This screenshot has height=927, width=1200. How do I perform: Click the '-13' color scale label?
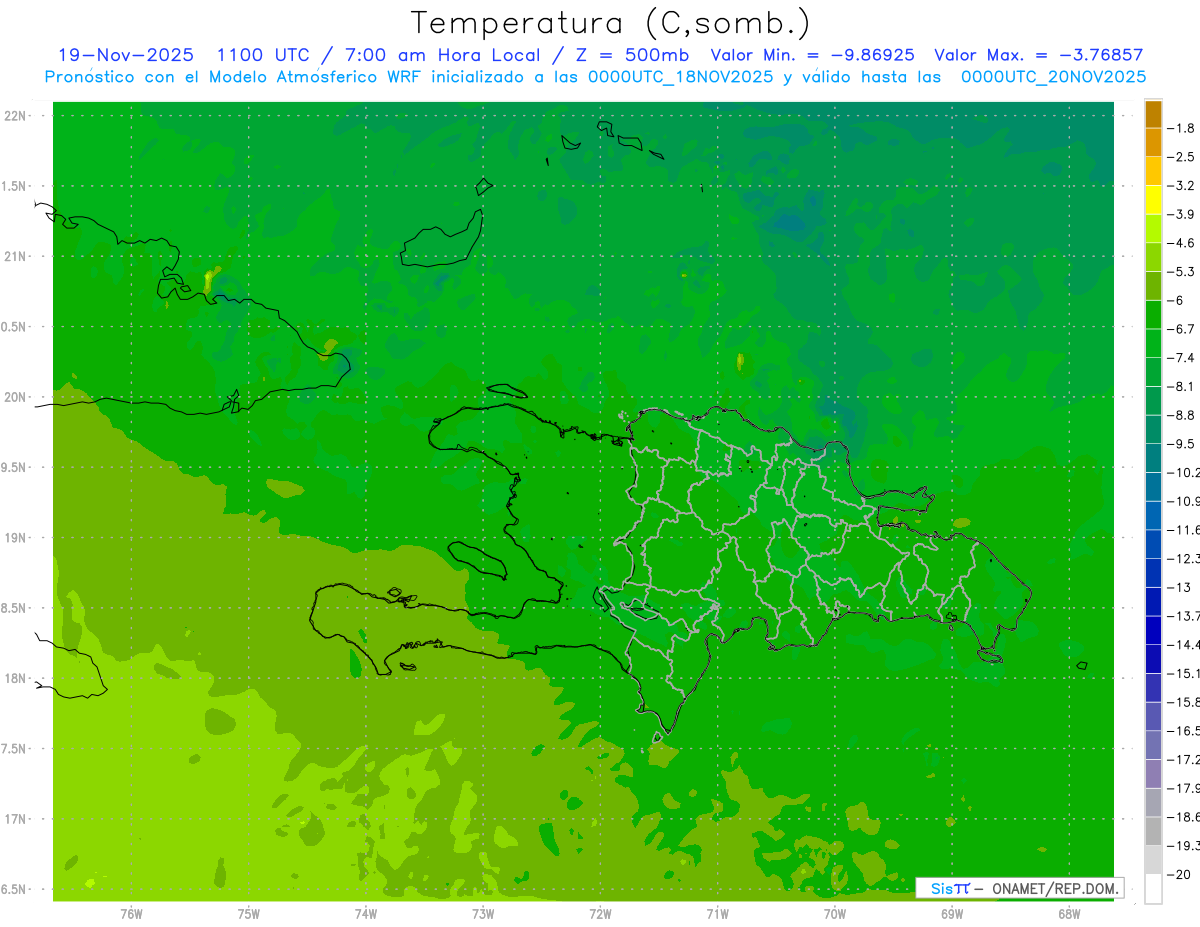pos(1179,587)
